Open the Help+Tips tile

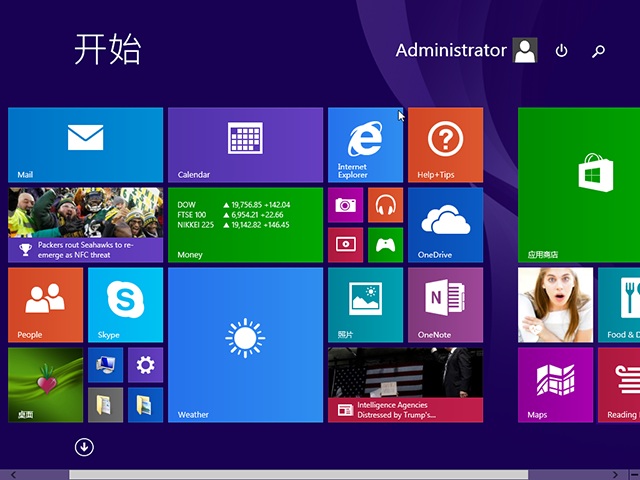(445, 145)
